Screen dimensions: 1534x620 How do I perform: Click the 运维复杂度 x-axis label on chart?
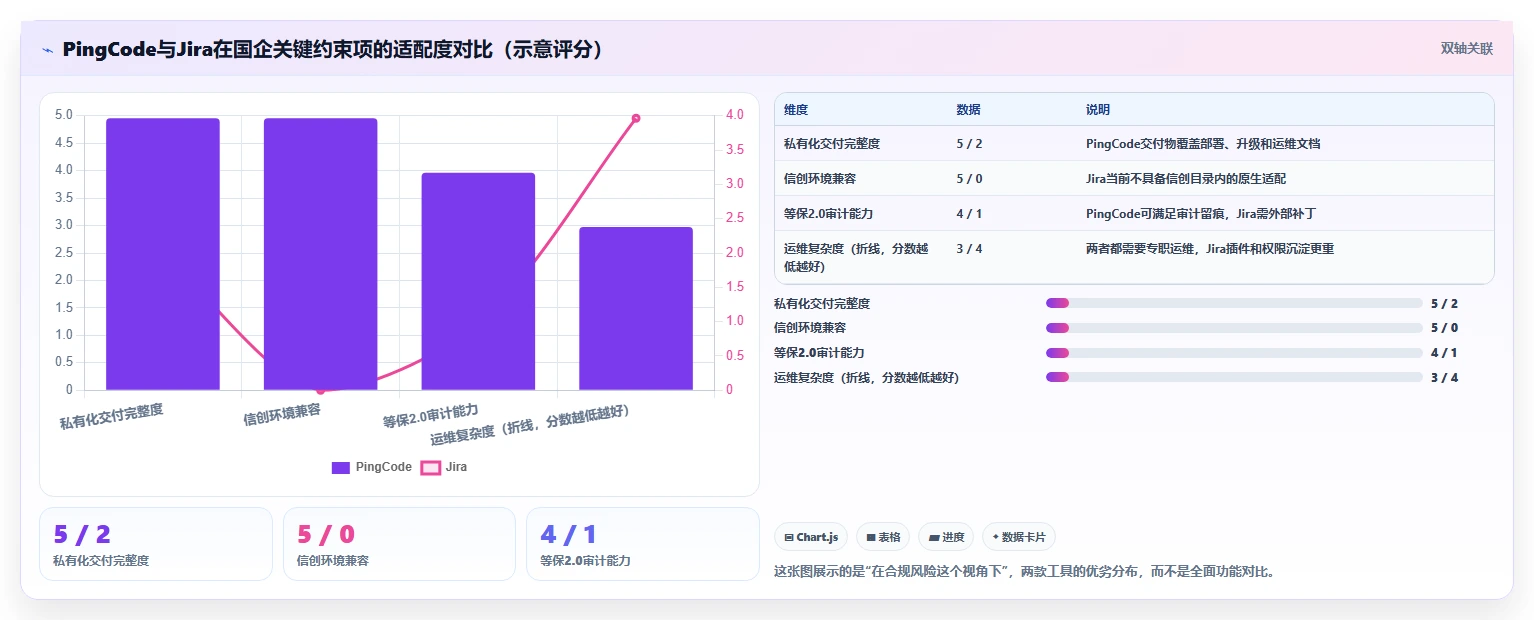click(x=529, y=425)
